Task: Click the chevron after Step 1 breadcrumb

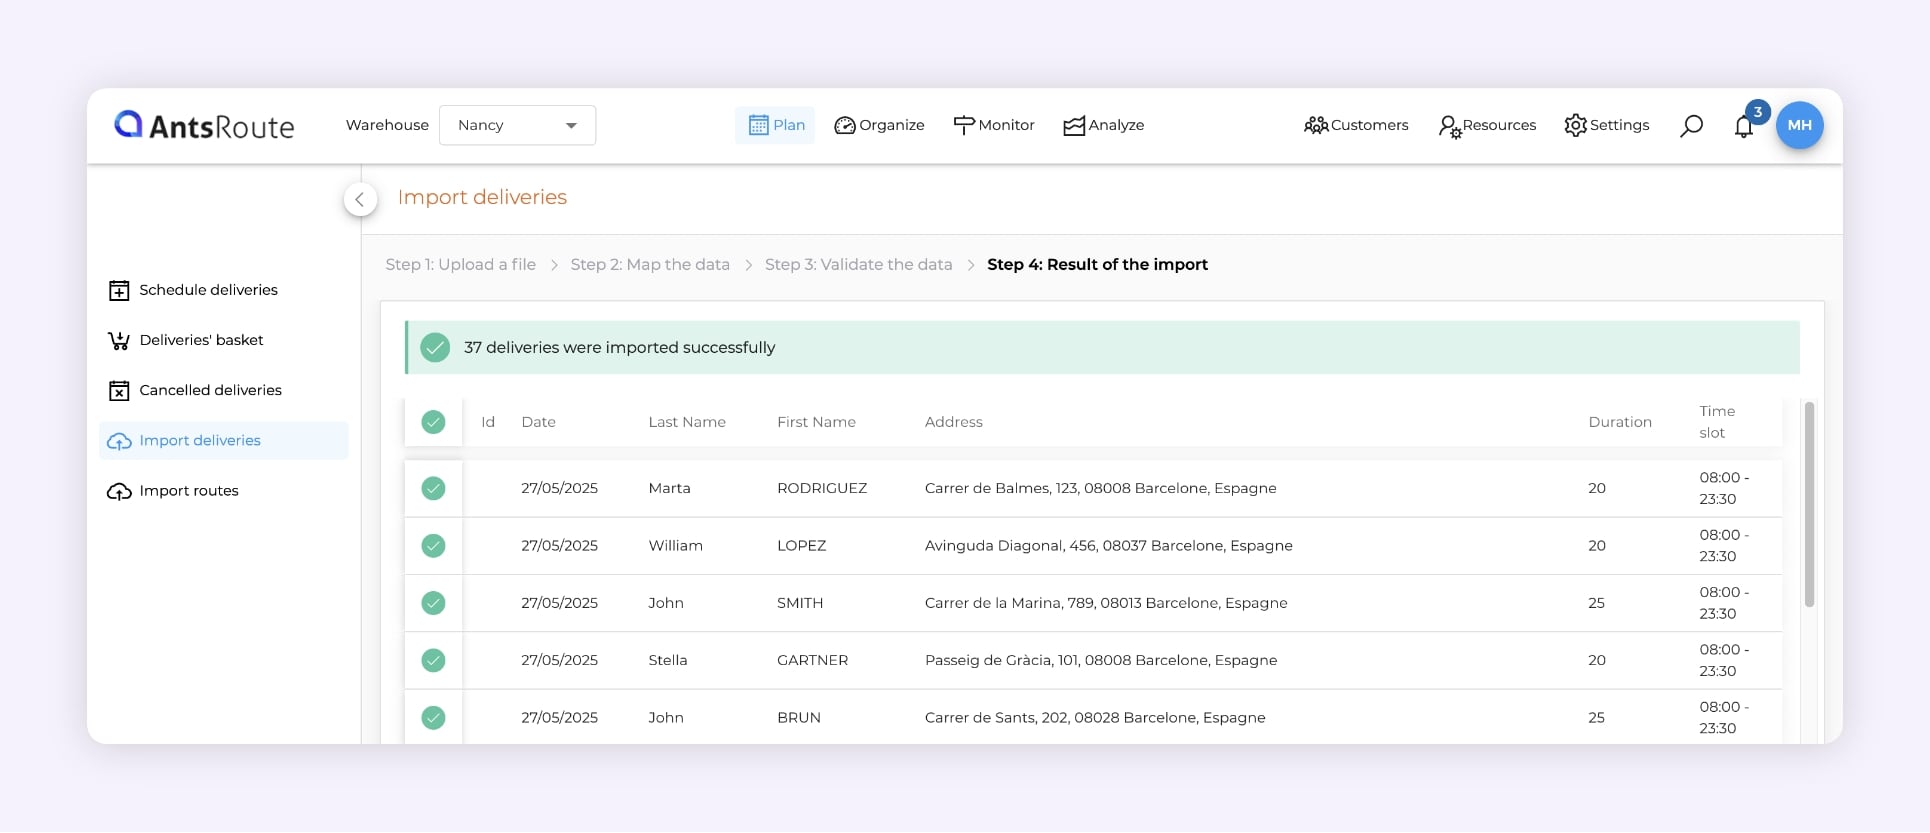Action: click(554, 265)
